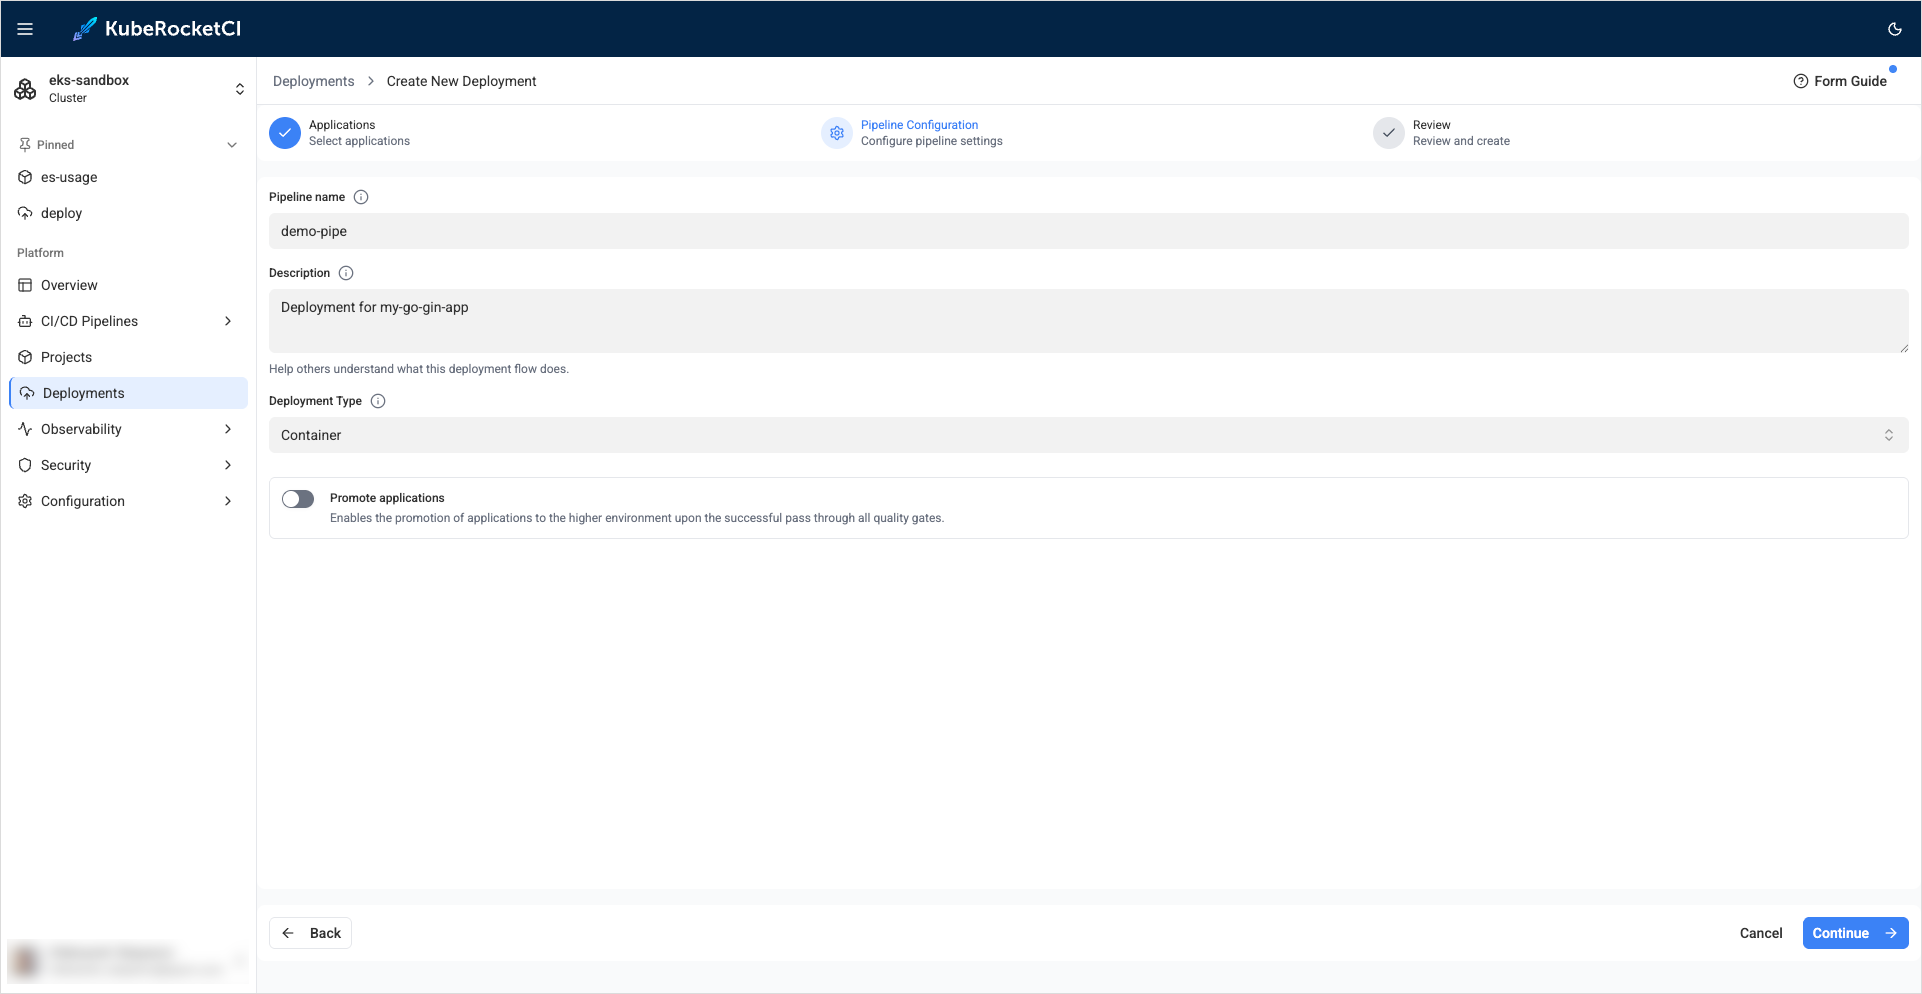Screen dimensions: 1922x994
Task: Click the Review step checkmark icon
Action: pyautogui.click(x=1388, y=132)
